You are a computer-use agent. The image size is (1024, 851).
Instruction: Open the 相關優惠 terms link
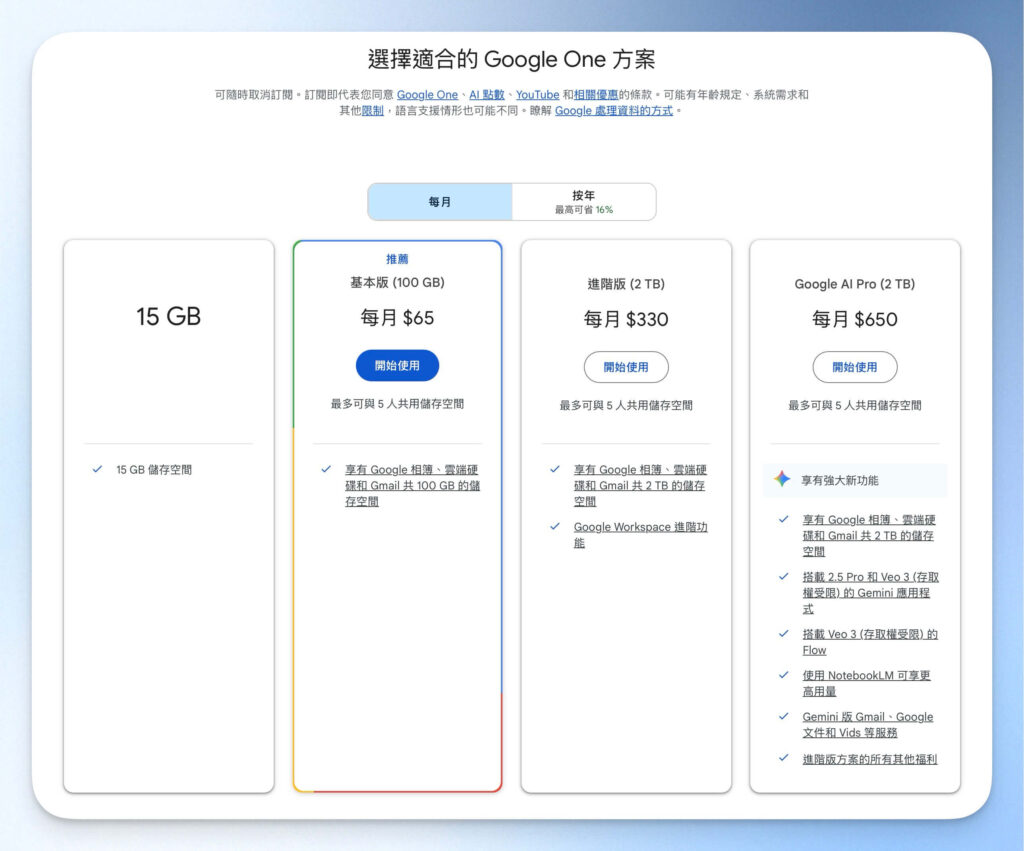[x=596, y=95]
